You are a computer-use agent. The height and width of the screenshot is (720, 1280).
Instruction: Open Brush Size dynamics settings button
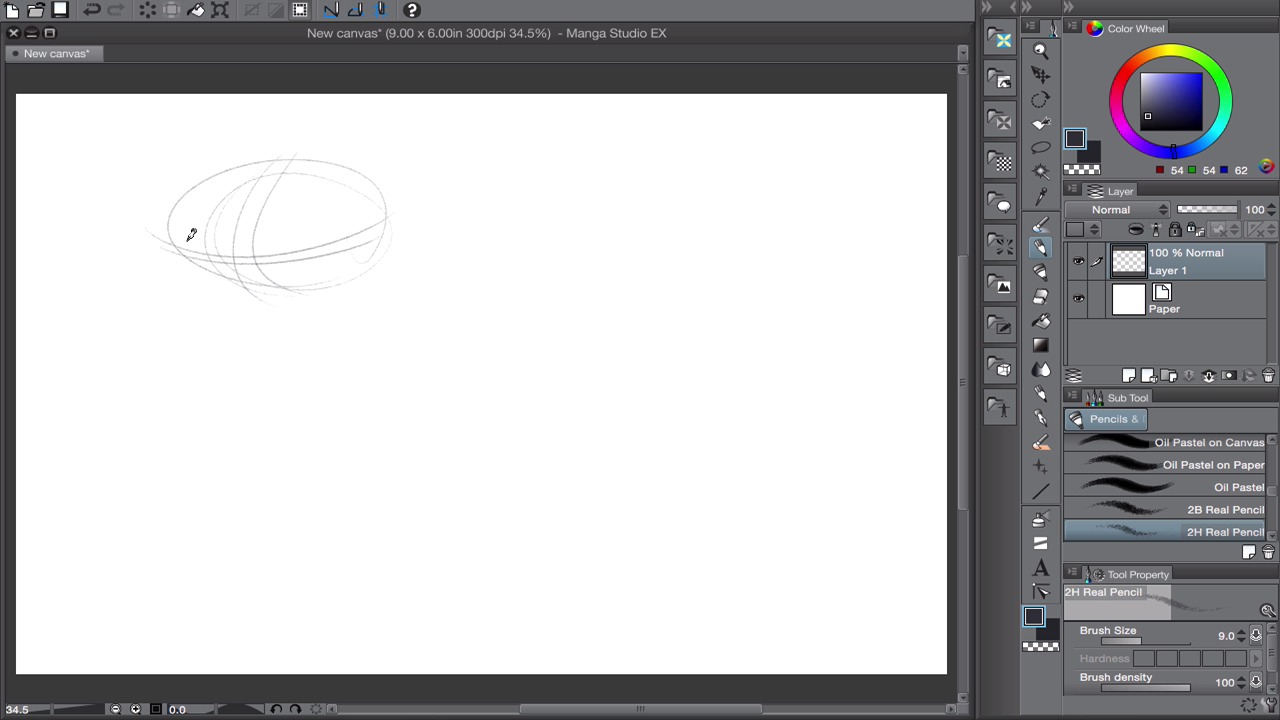point(1256,636)
